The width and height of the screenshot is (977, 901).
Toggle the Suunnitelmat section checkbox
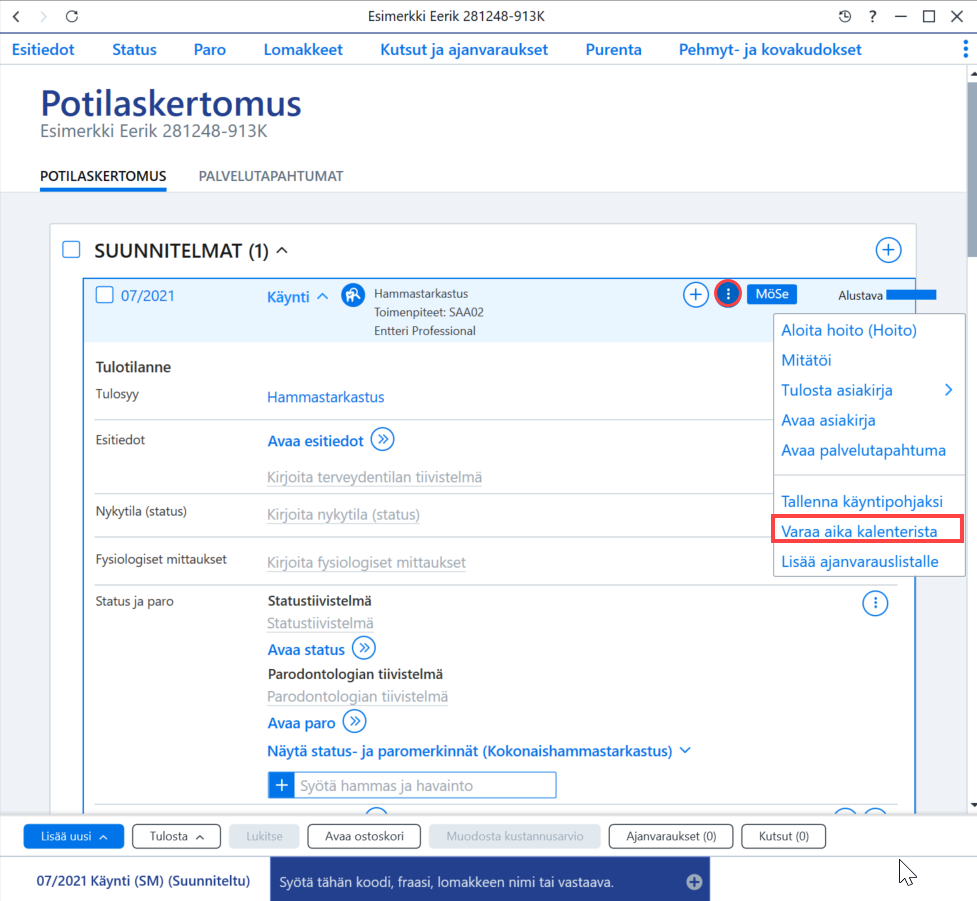point(72,249)
